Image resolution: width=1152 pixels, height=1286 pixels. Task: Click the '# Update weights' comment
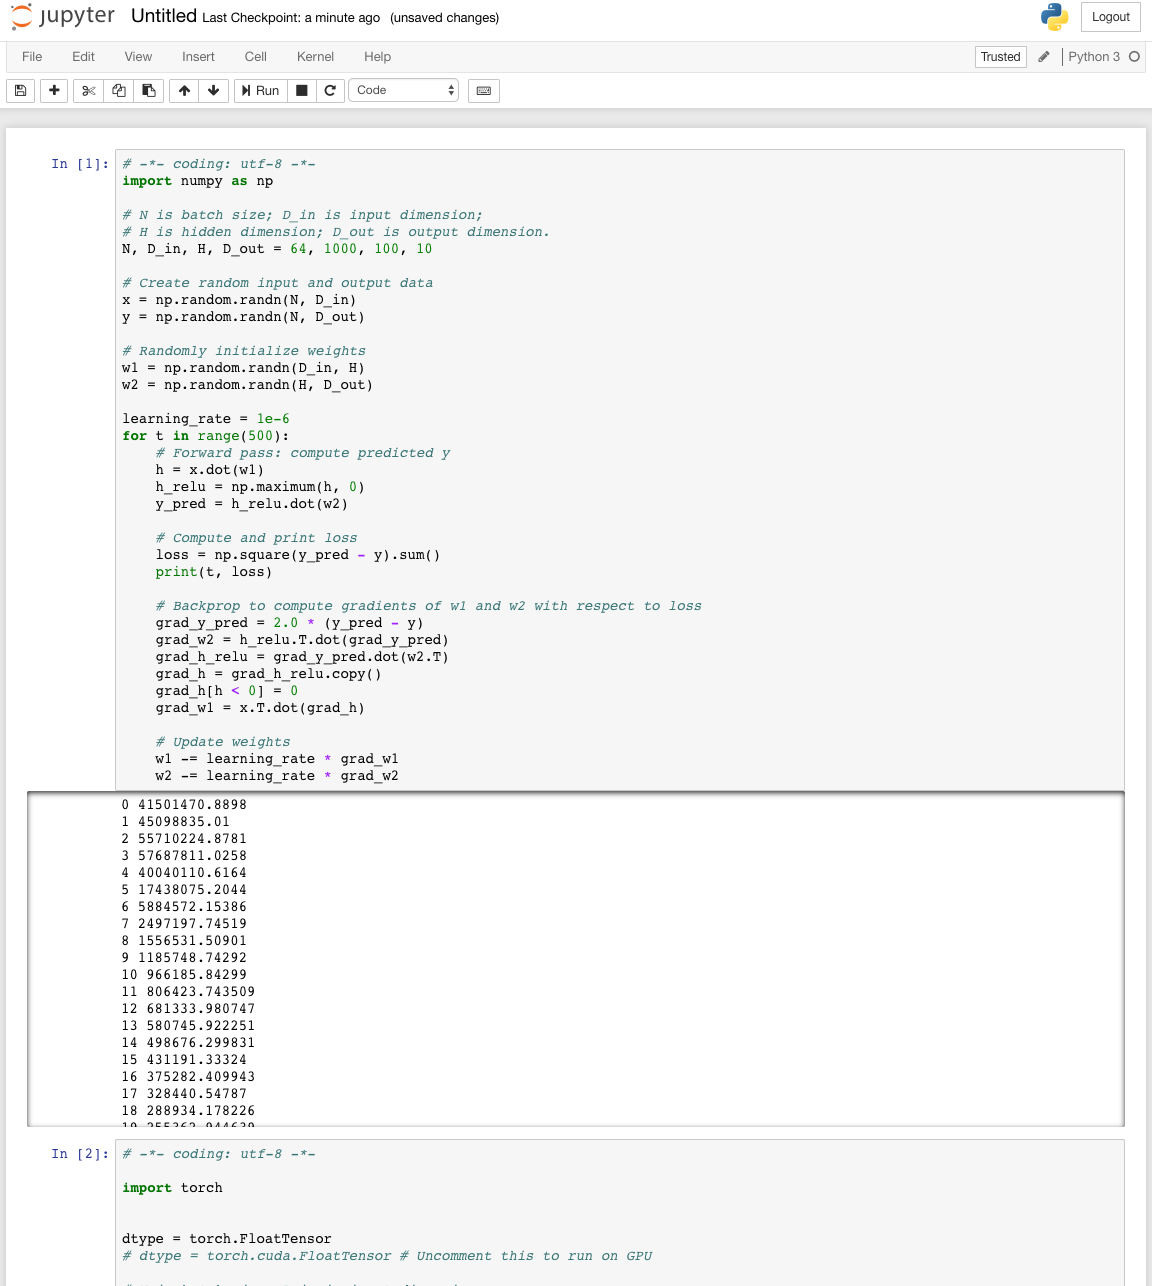223,742
